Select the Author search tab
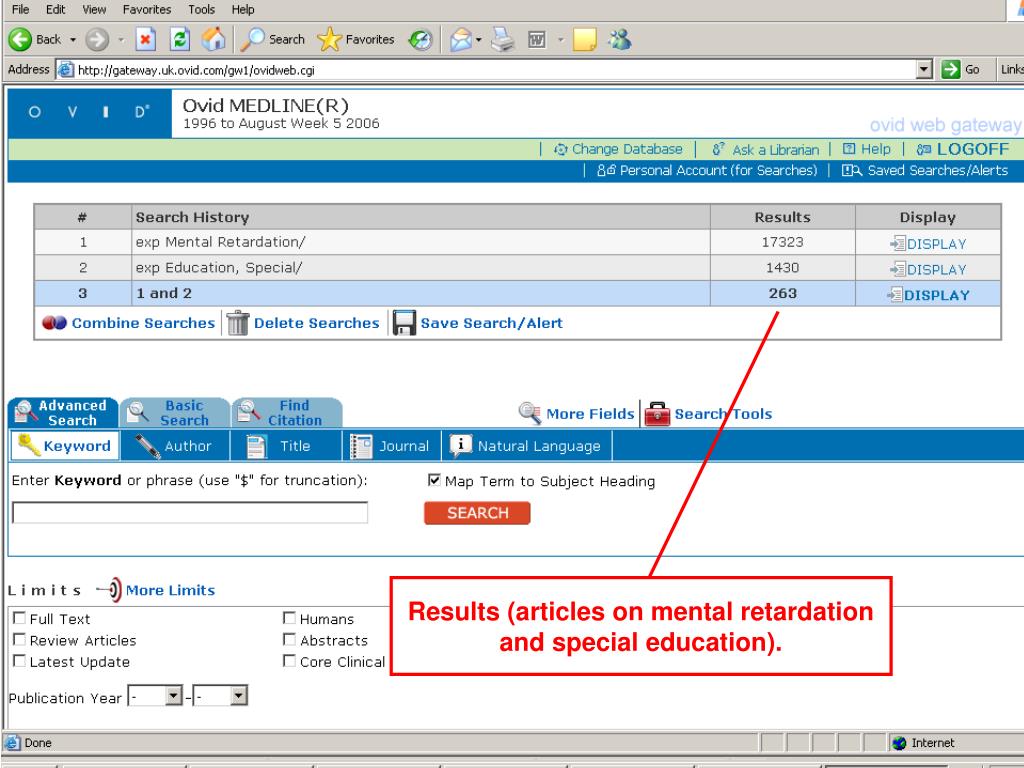 pyautogui.click(x=175, y=446)
